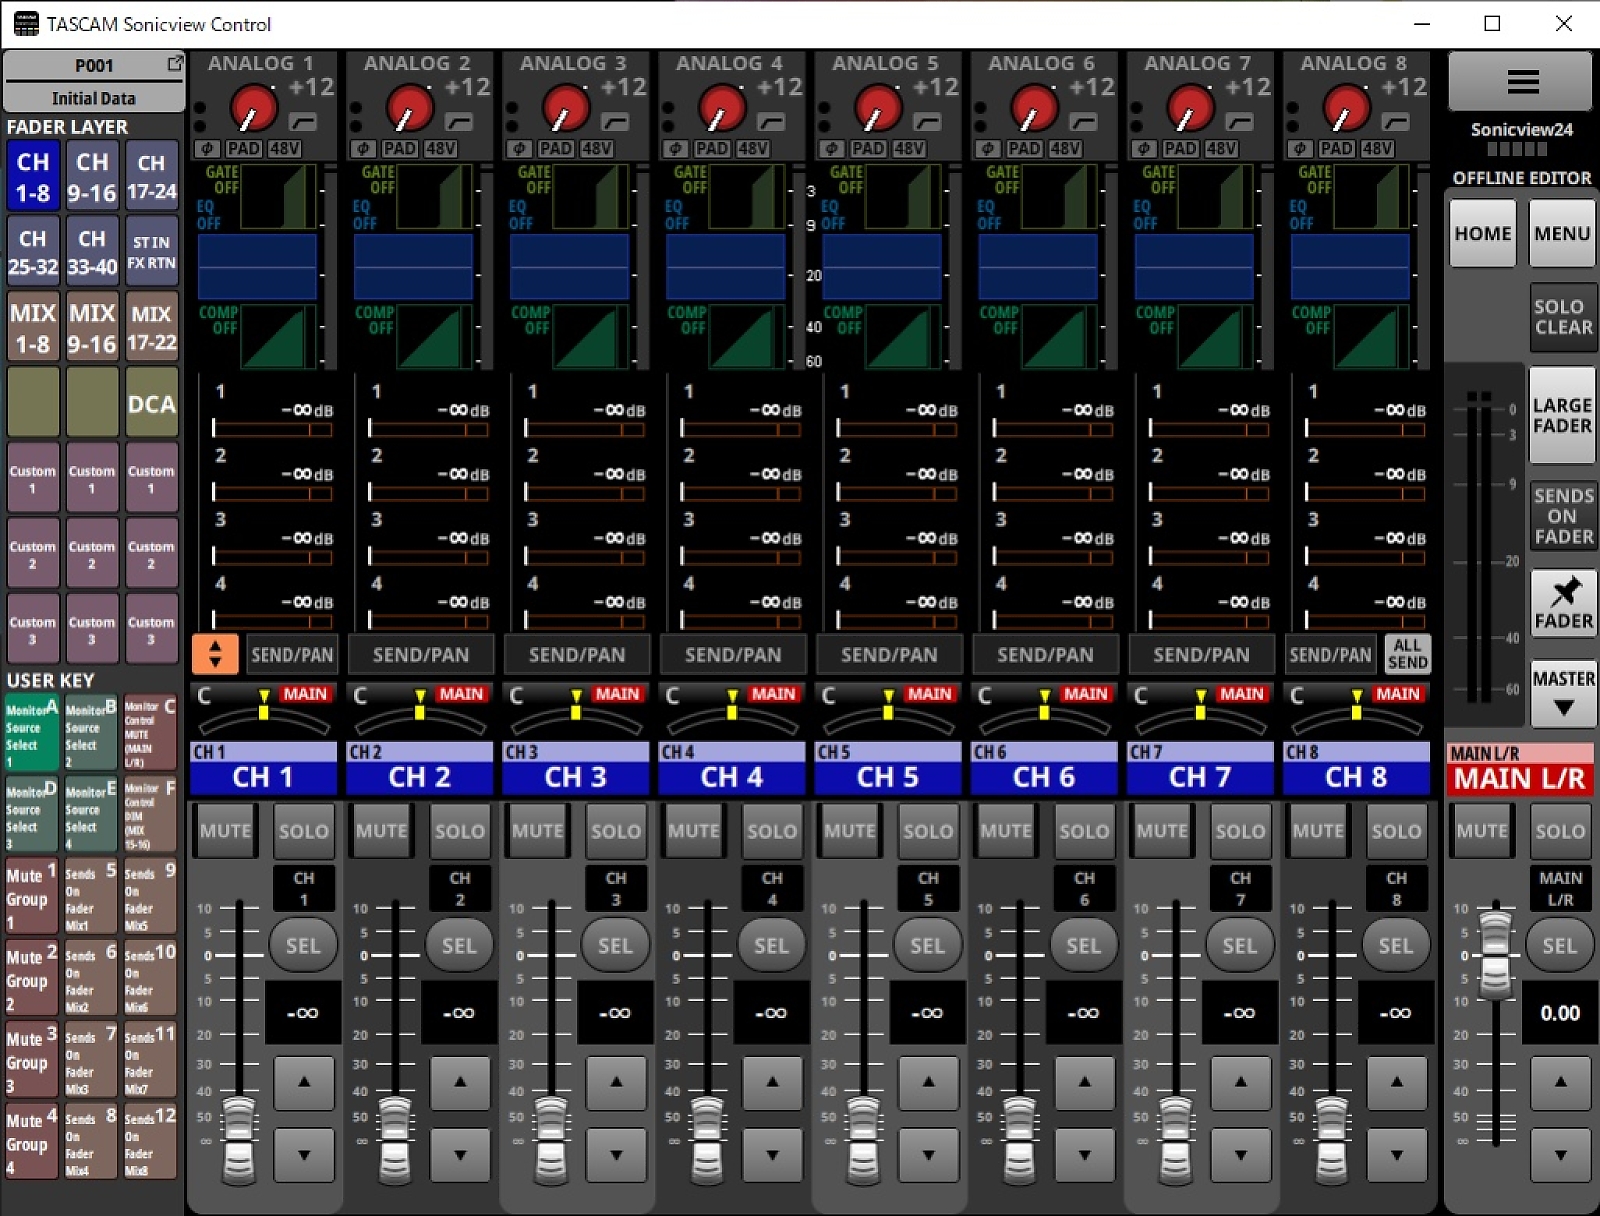
Task: Click the low-cut filter icon on ANALOG 3
Action: [615, 122]
